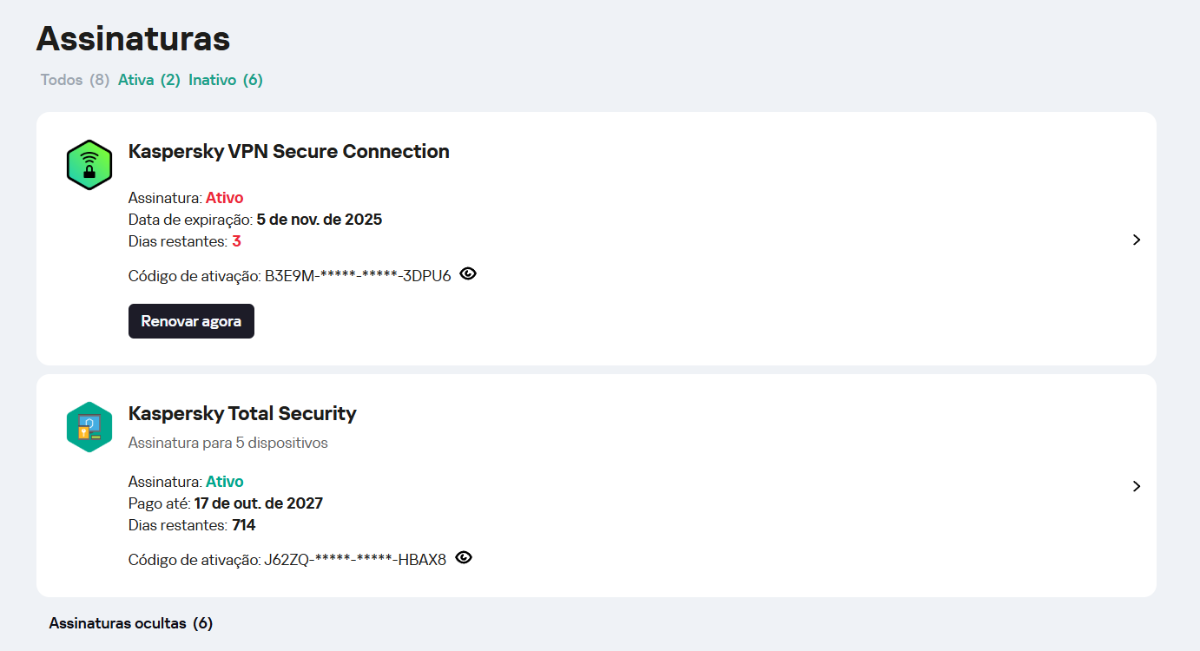Click the Kaspersky Total Security hexagon icon

point(89,427)
